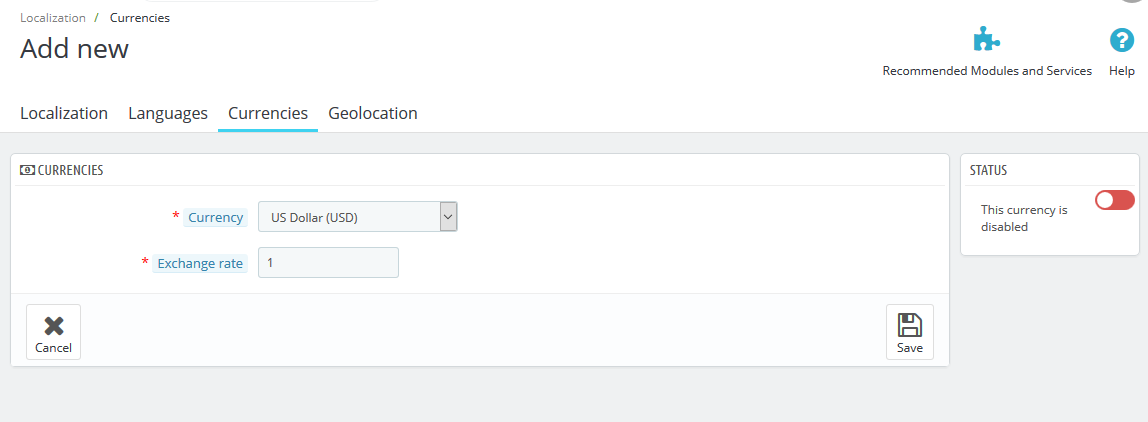Select the Currencies tab

click(268, 113)
